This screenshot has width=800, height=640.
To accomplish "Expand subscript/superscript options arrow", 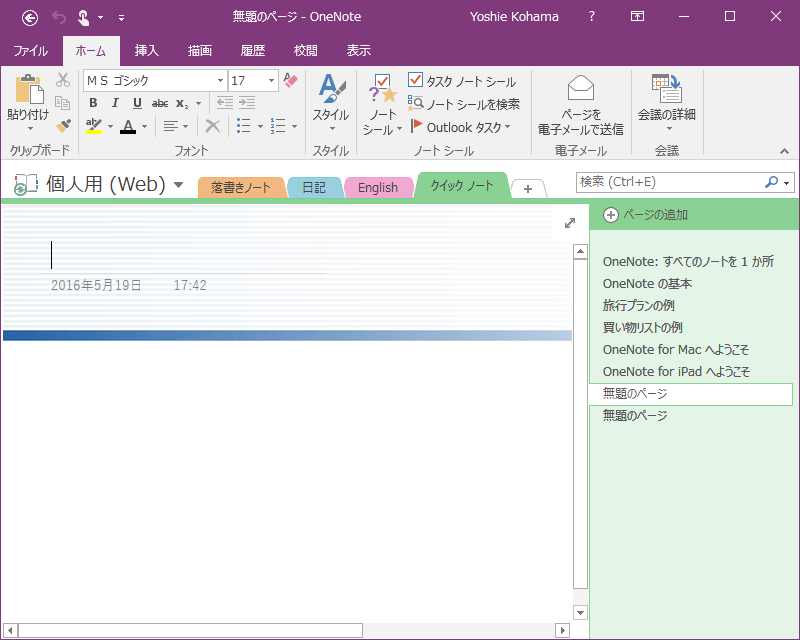I will (198, 103).
